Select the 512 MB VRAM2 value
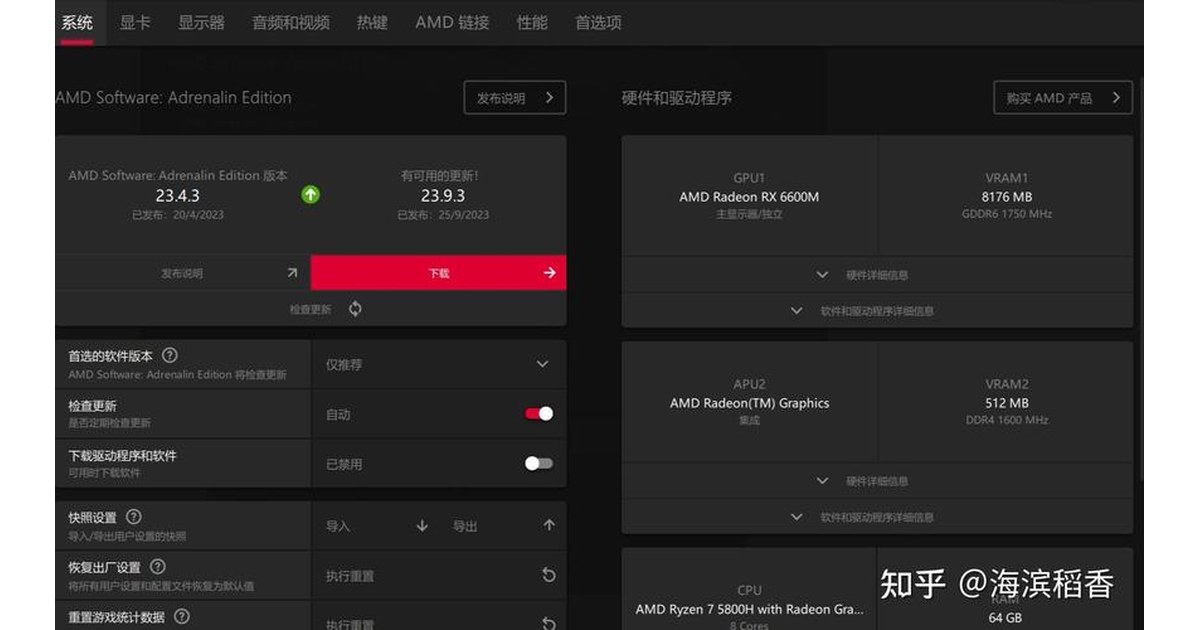Viewport: 1200px width, 630px height. [x=1007, y=403]
